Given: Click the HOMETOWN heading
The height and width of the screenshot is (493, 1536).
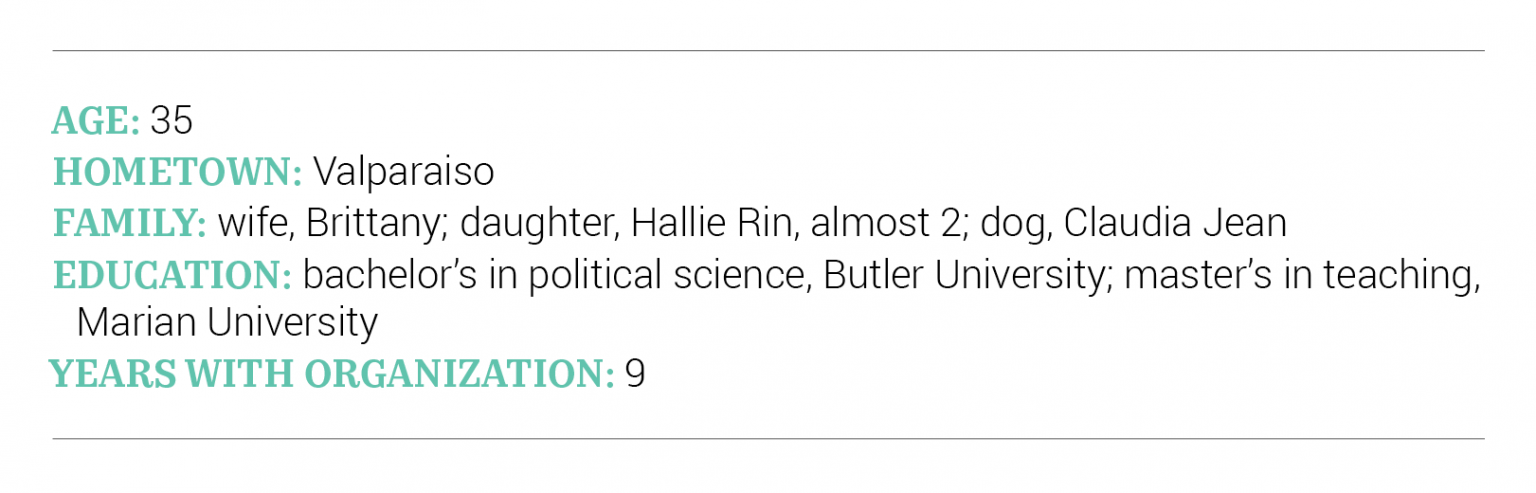Looking at the screenshot, I should coord(178,172).
